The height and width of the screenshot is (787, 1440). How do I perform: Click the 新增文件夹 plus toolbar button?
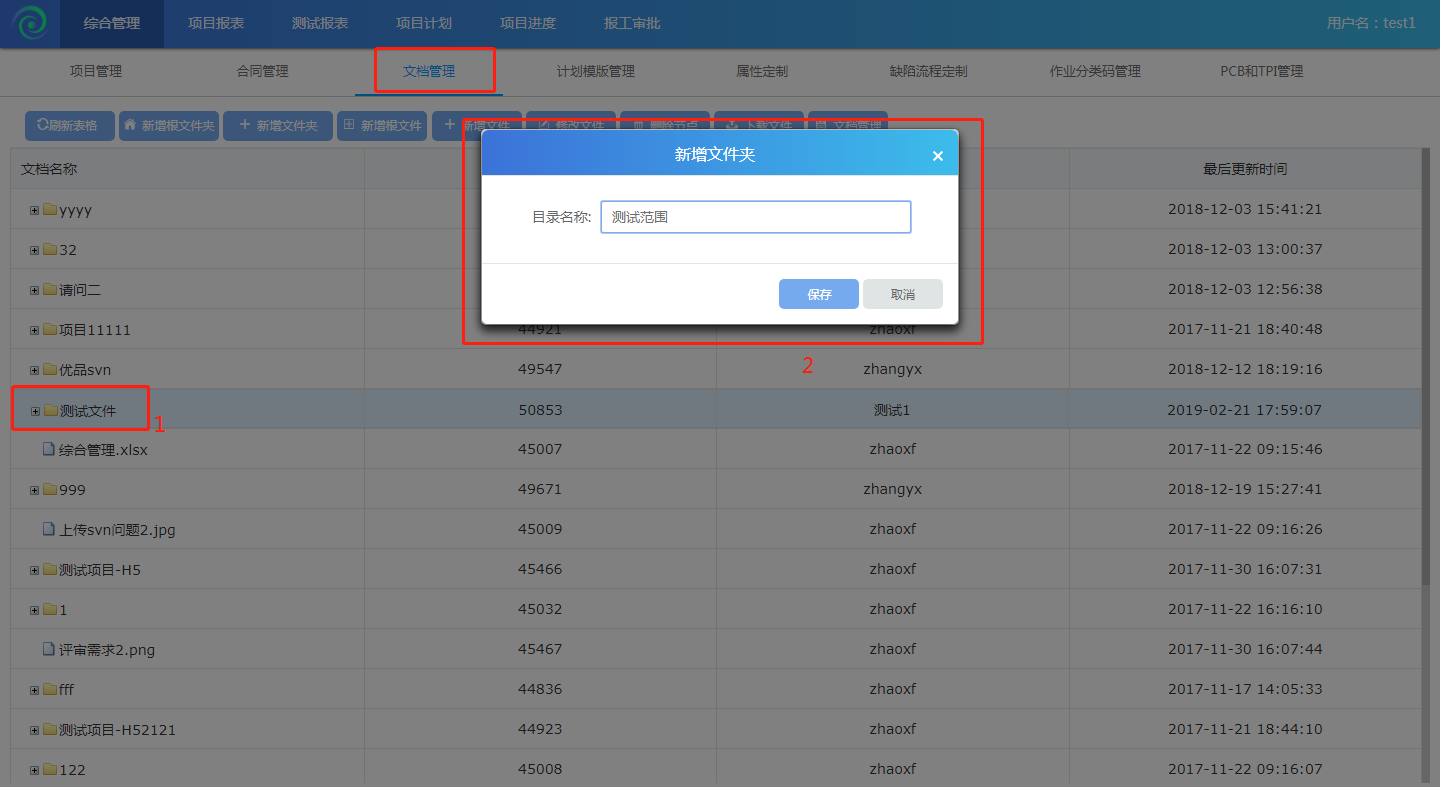277,126
